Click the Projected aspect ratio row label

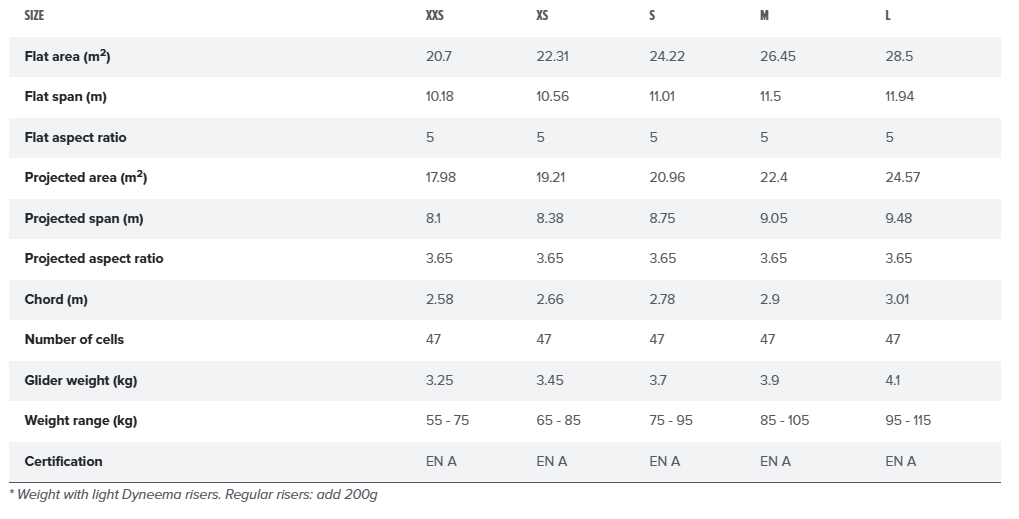tap(94, 258)
